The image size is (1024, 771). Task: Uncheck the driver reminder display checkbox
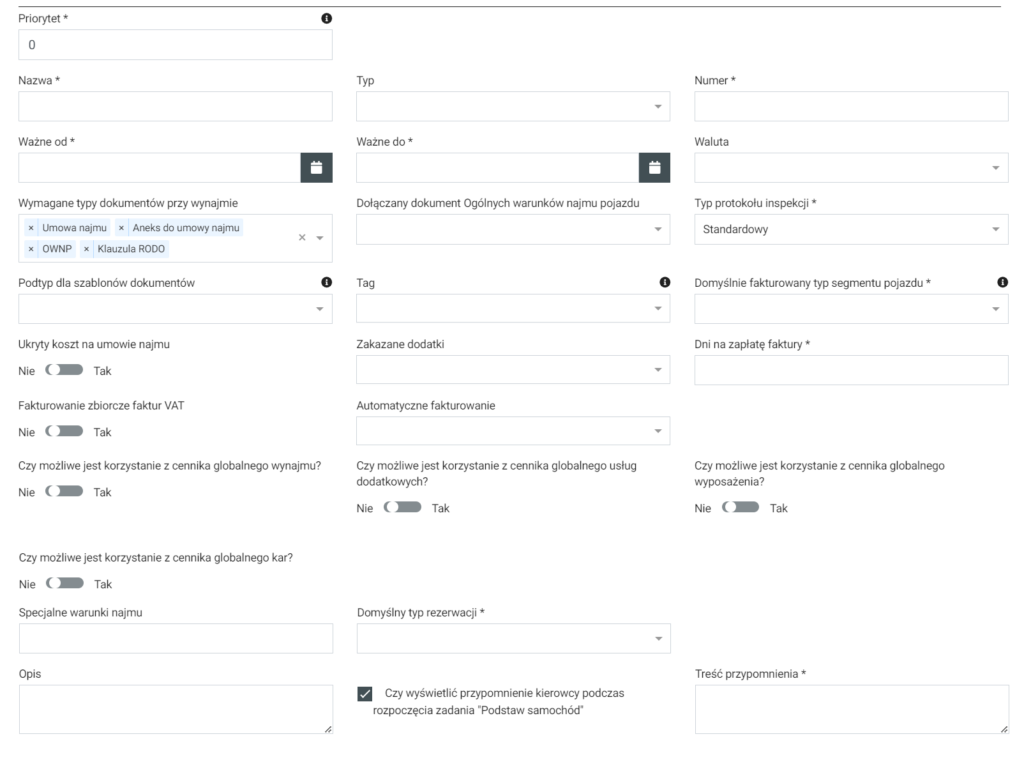pos(365,694)
